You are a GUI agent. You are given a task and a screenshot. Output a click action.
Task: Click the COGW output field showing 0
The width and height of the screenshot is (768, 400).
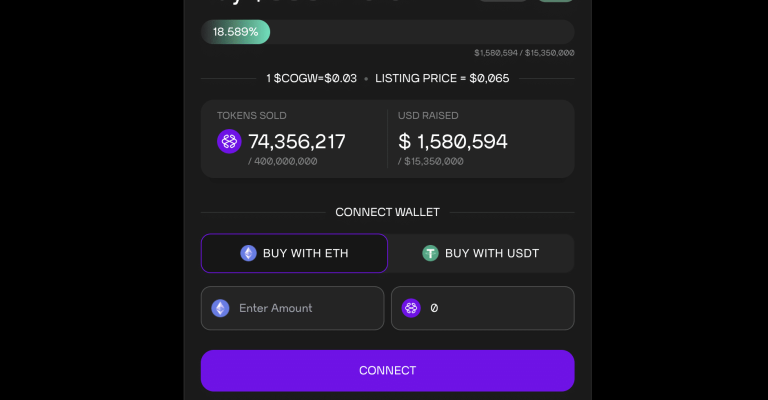482,308
